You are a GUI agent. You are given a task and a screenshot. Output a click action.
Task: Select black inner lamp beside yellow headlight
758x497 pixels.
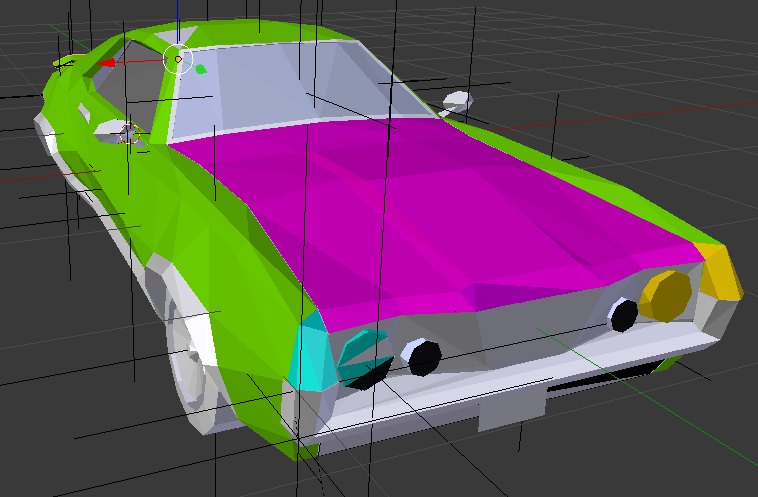623,315
